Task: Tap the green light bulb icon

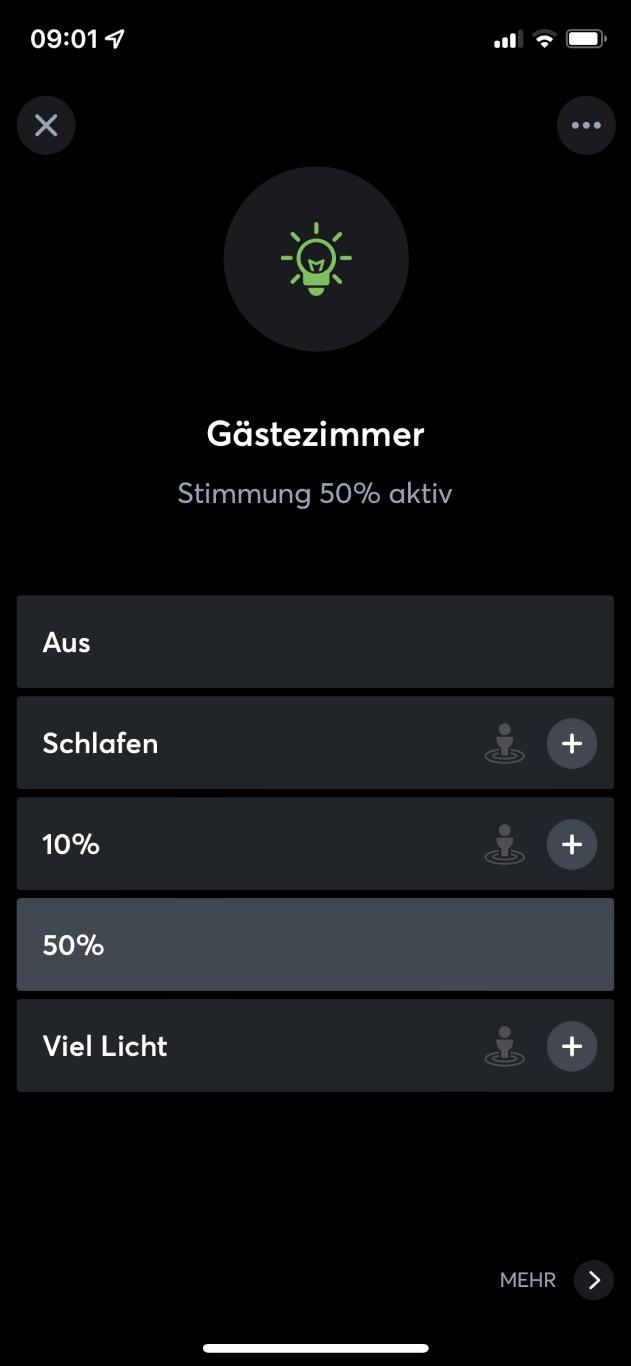Action: (316, 259)
